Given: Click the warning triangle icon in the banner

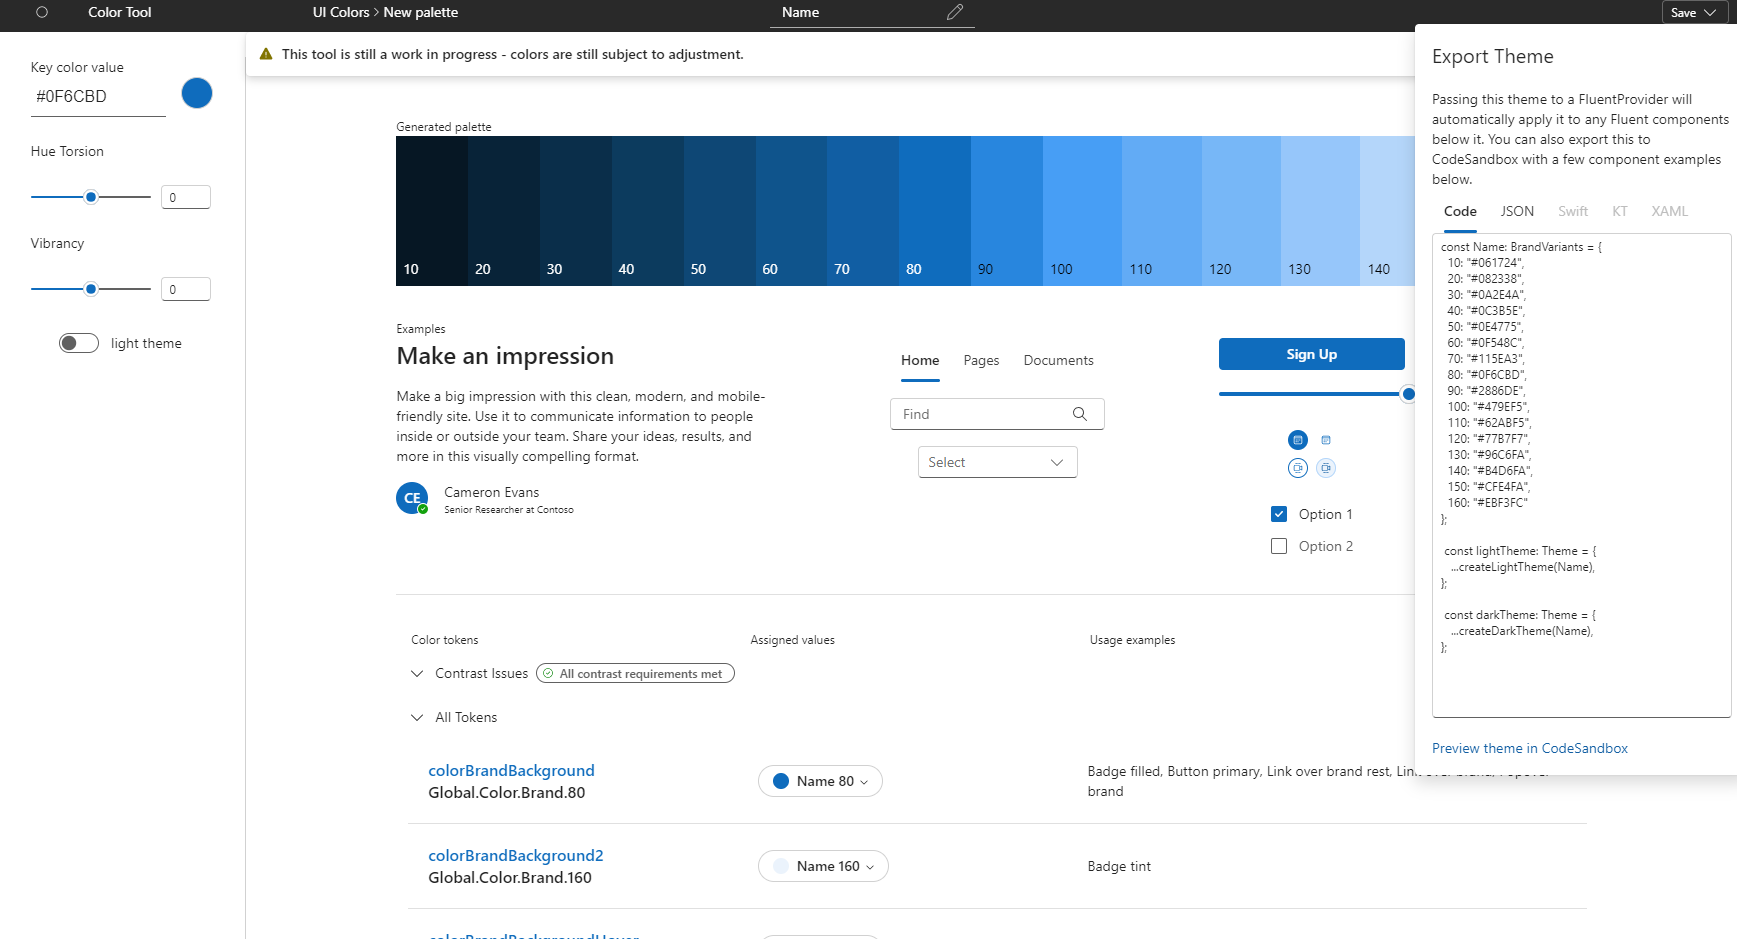Looking at the screenshot, I should pos(266,54).
